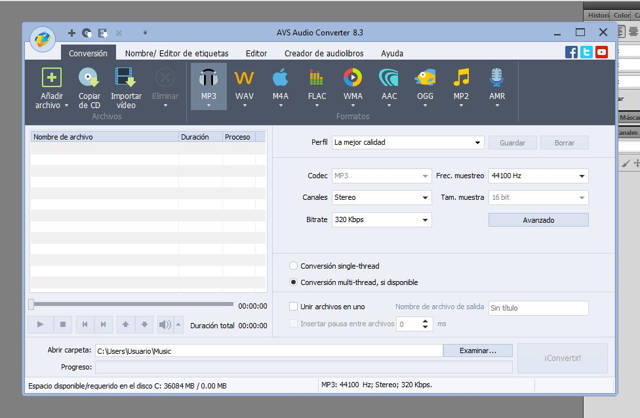Select the Importar video icon

tap(125, 78)
